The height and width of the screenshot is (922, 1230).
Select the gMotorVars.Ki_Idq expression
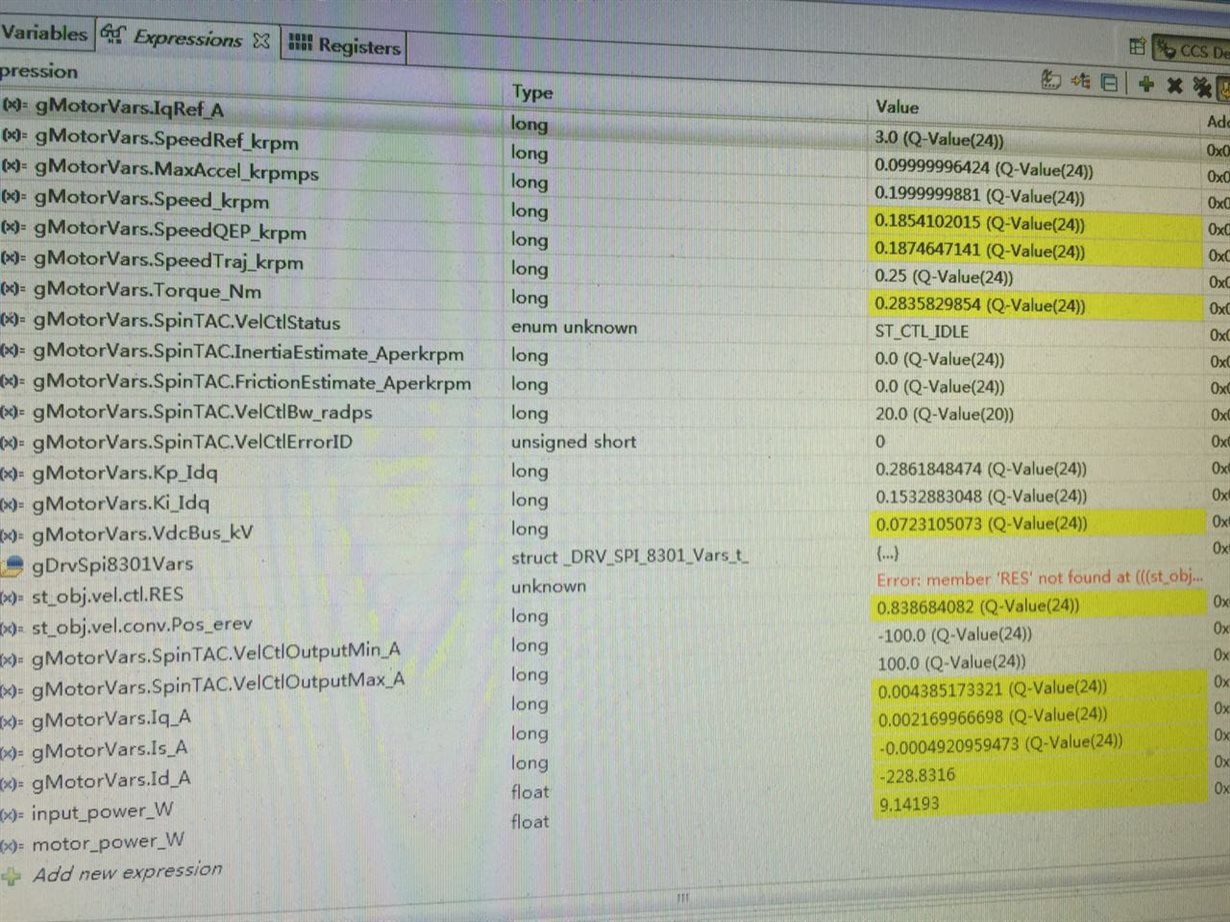click(x=121, y=502)
